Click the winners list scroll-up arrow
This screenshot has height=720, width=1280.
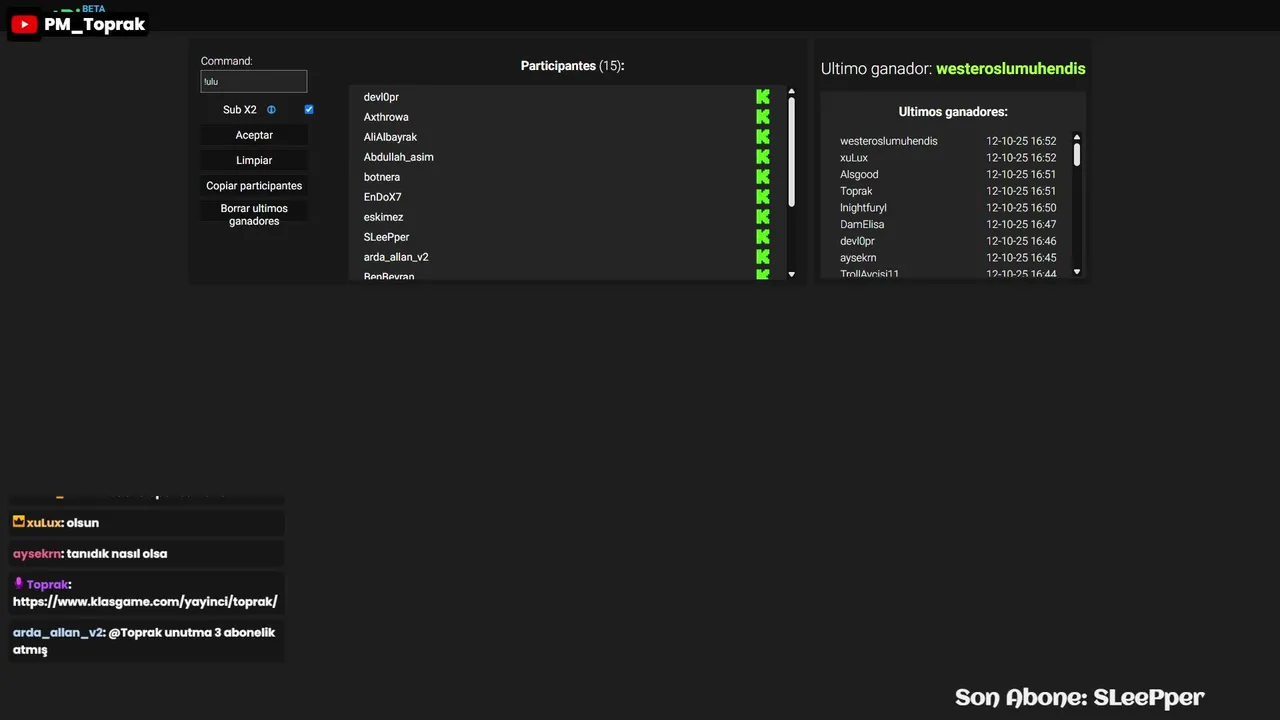(1077, 137)
